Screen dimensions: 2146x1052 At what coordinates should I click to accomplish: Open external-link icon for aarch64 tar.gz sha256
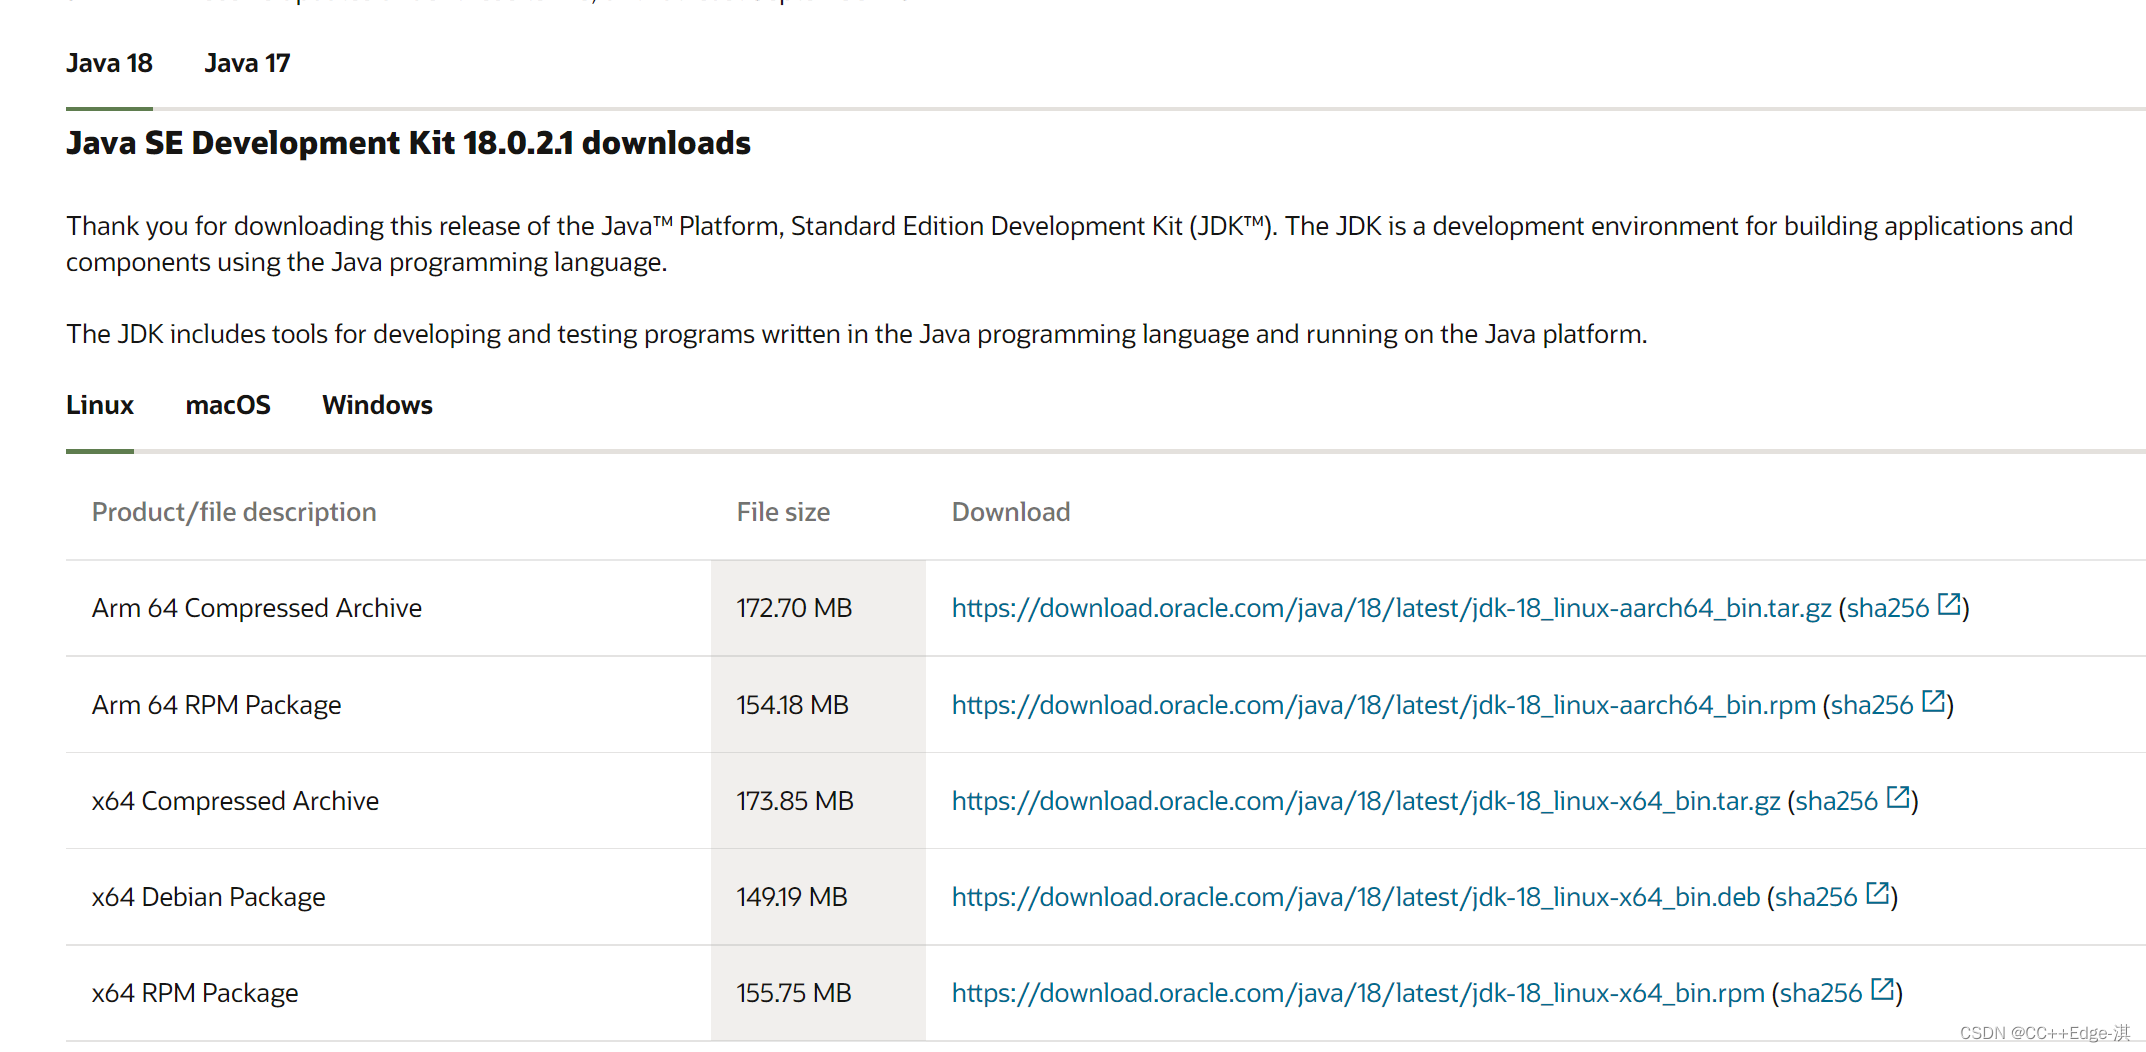click(1949, 604)
